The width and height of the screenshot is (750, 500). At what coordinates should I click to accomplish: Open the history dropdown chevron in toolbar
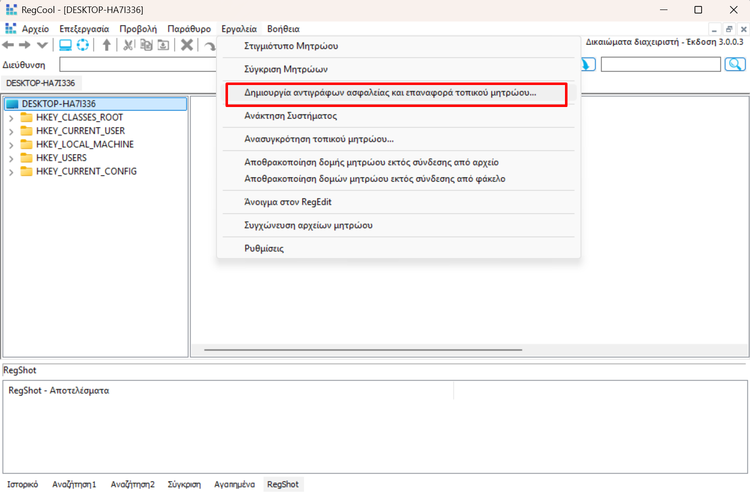click(x=42, y=46)
